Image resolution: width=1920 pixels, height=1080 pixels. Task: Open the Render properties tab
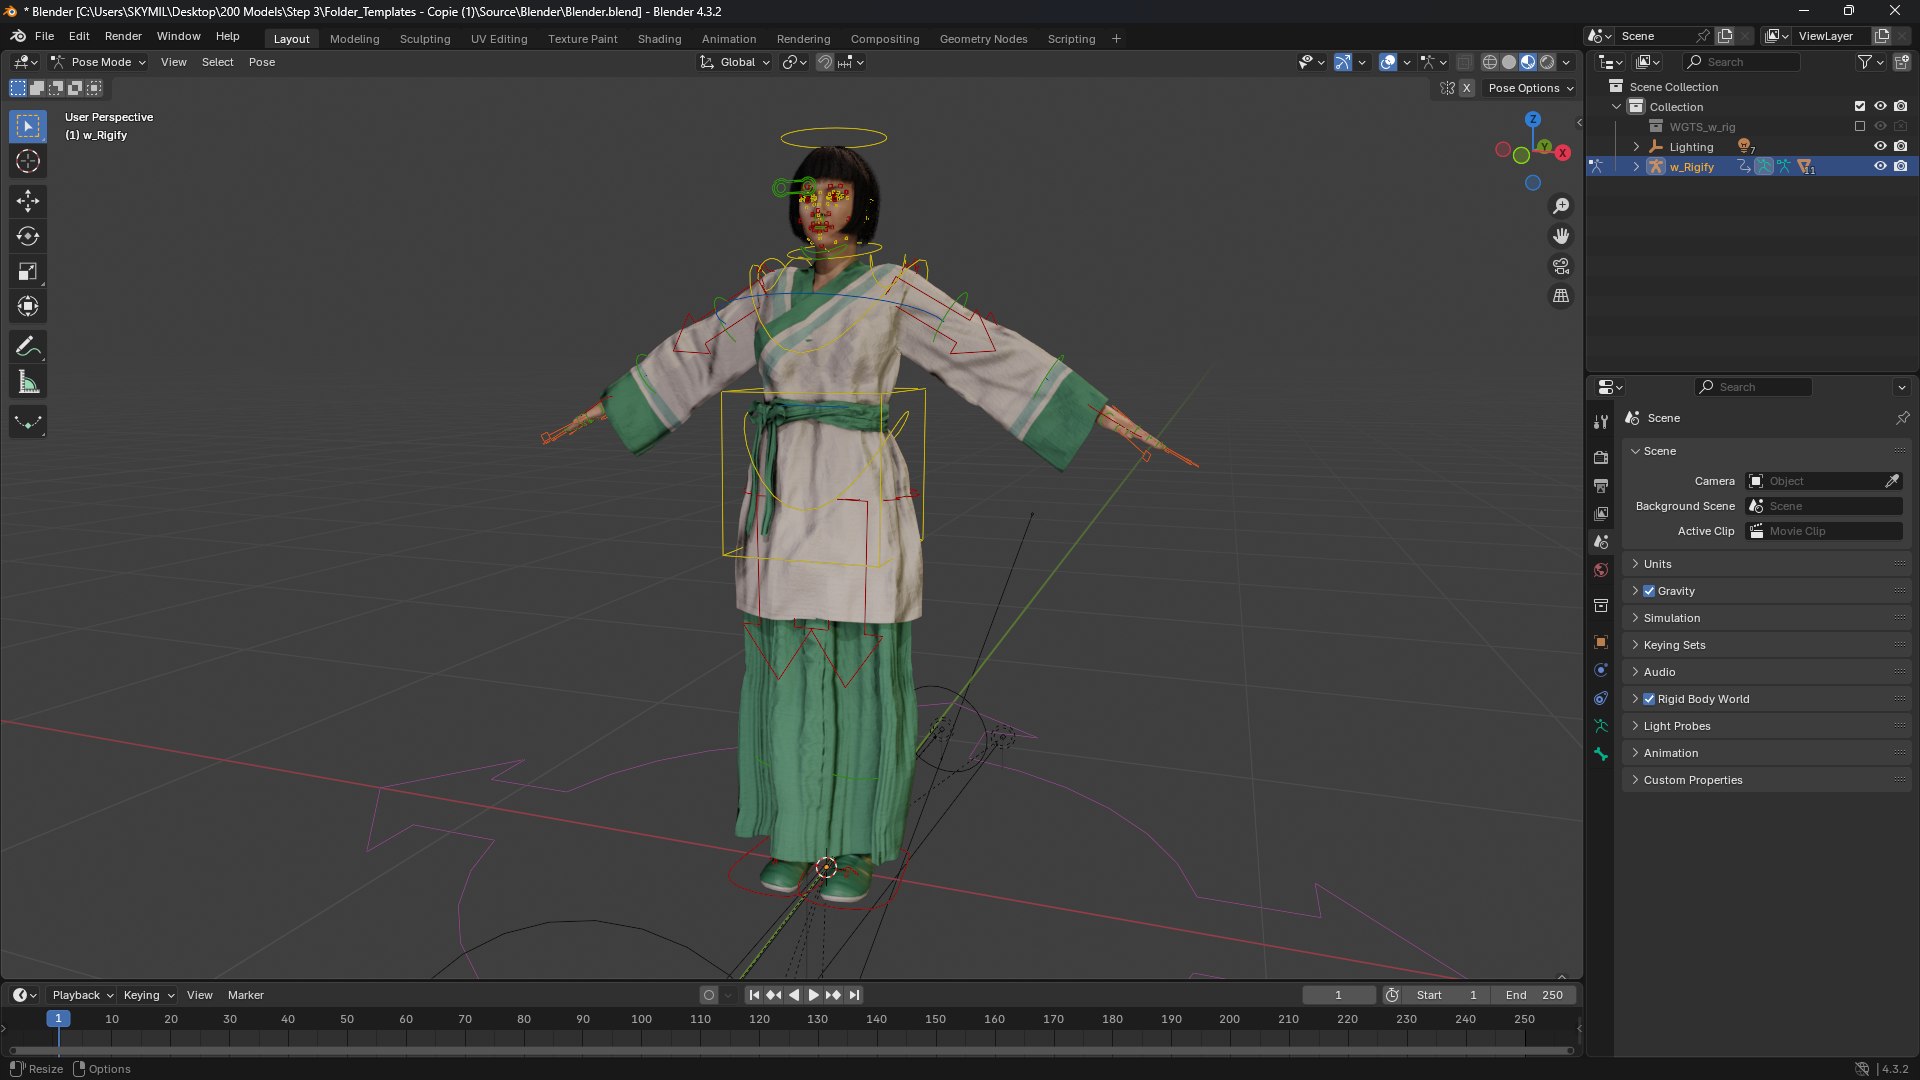pyautogui.click(x=1601, y=457)
